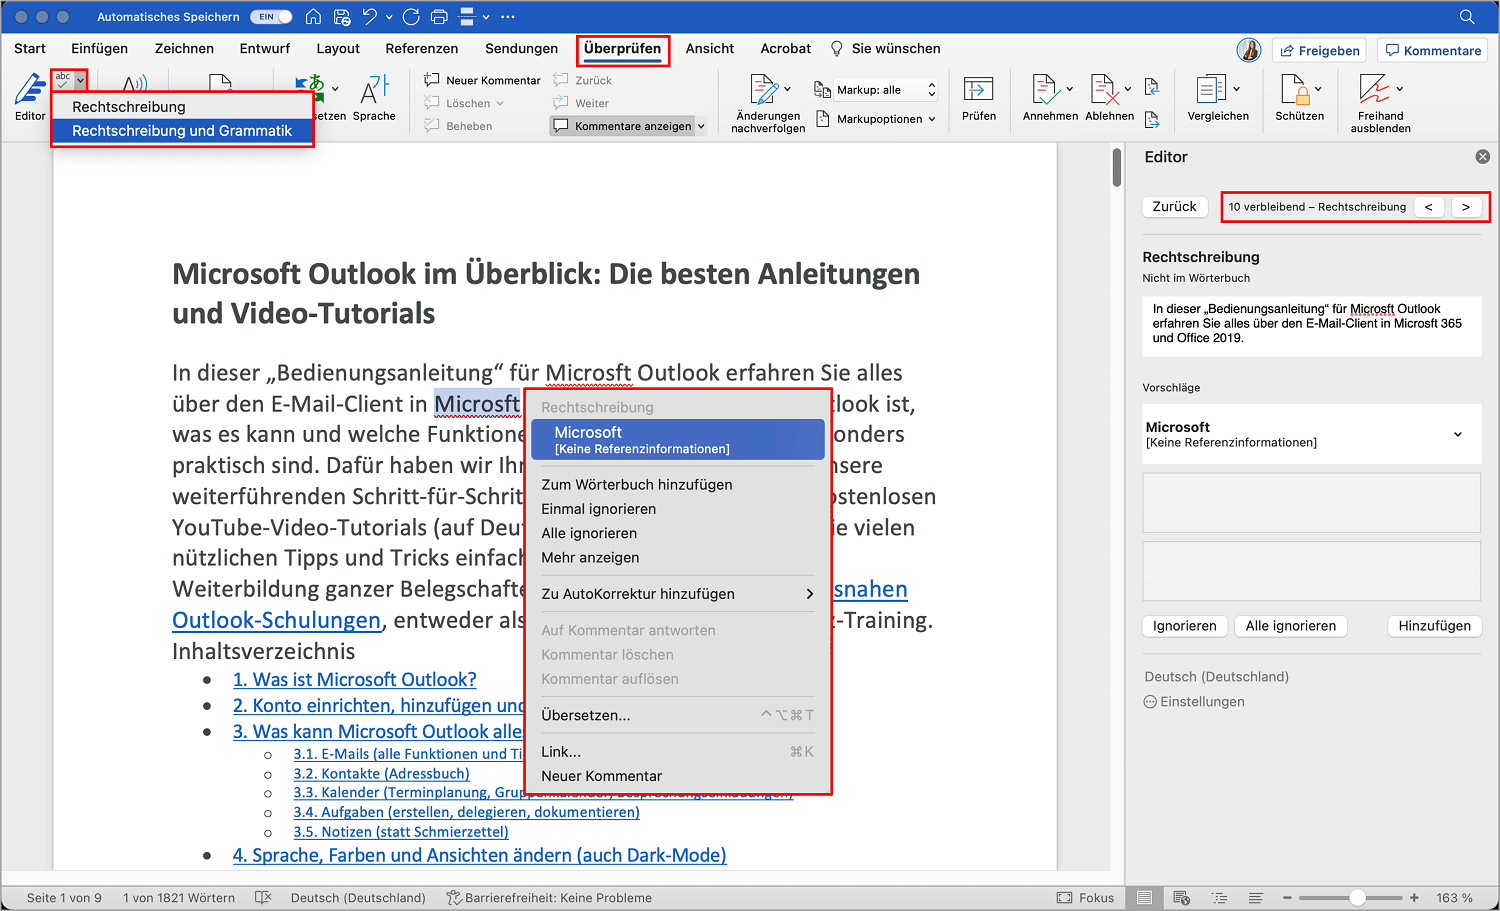Open the Kommentare button at top right
The width and height of the screenshot is (1500, 911).
(x=1432, y=51)
